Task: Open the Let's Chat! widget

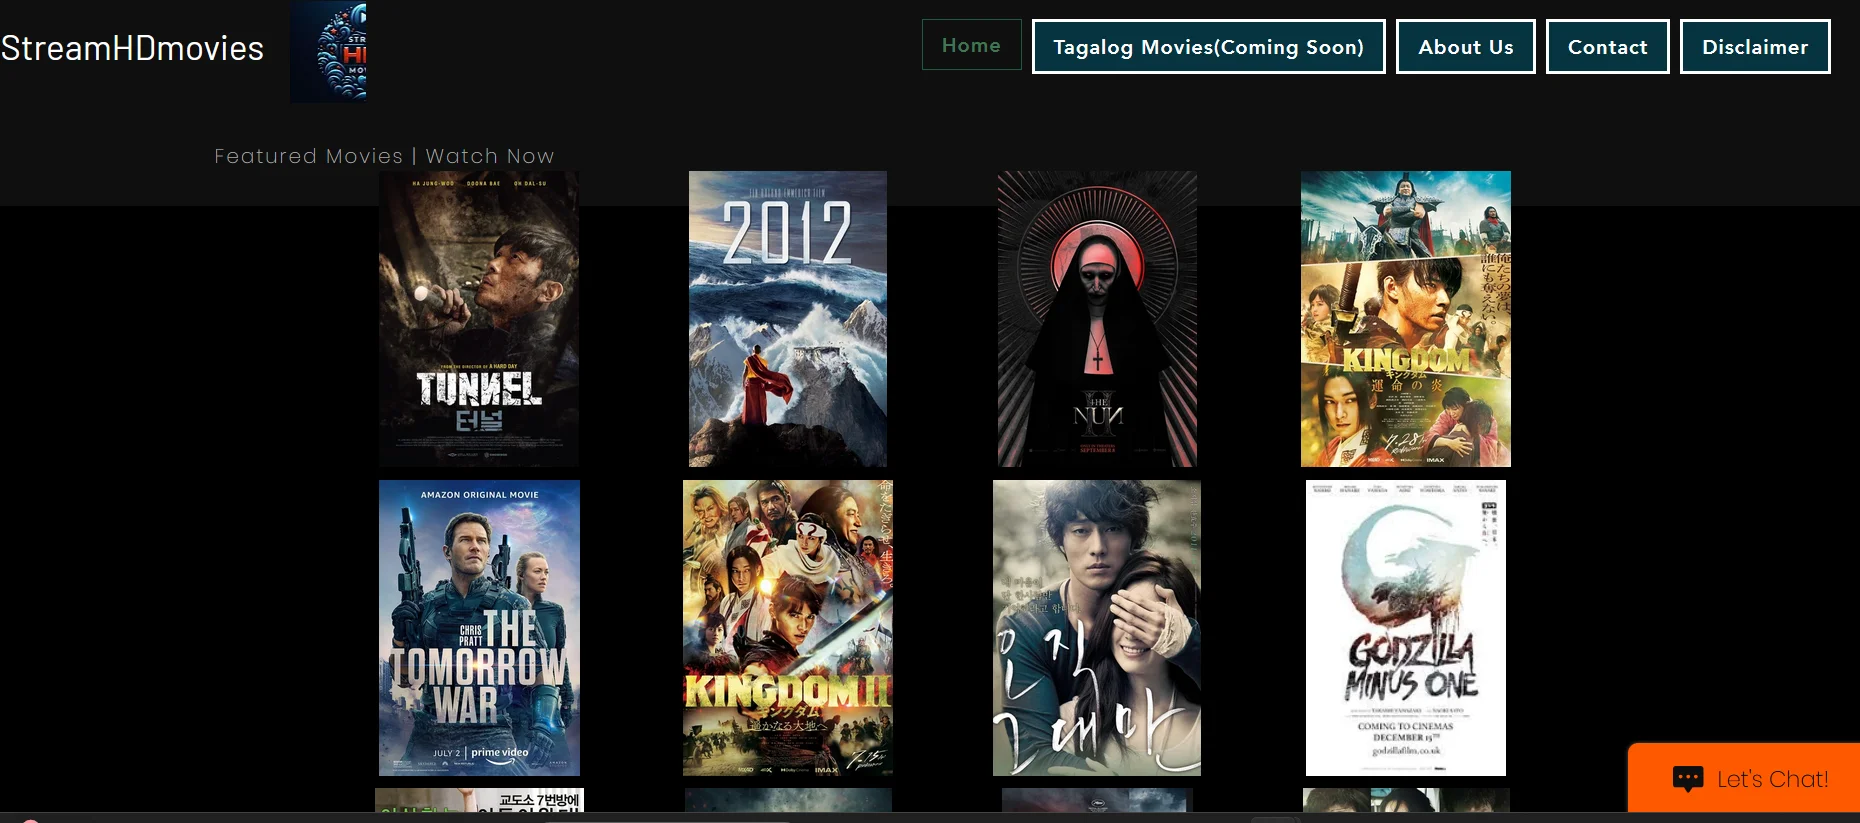Action: [x=1744, y=778]
